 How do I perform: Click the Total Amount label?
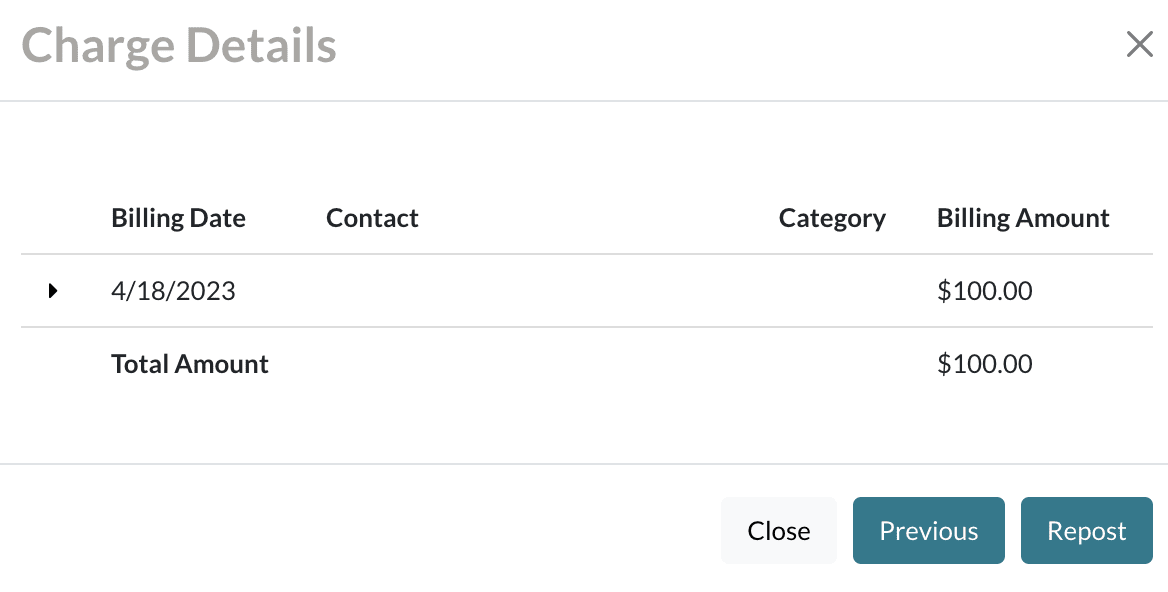(190, 364)
